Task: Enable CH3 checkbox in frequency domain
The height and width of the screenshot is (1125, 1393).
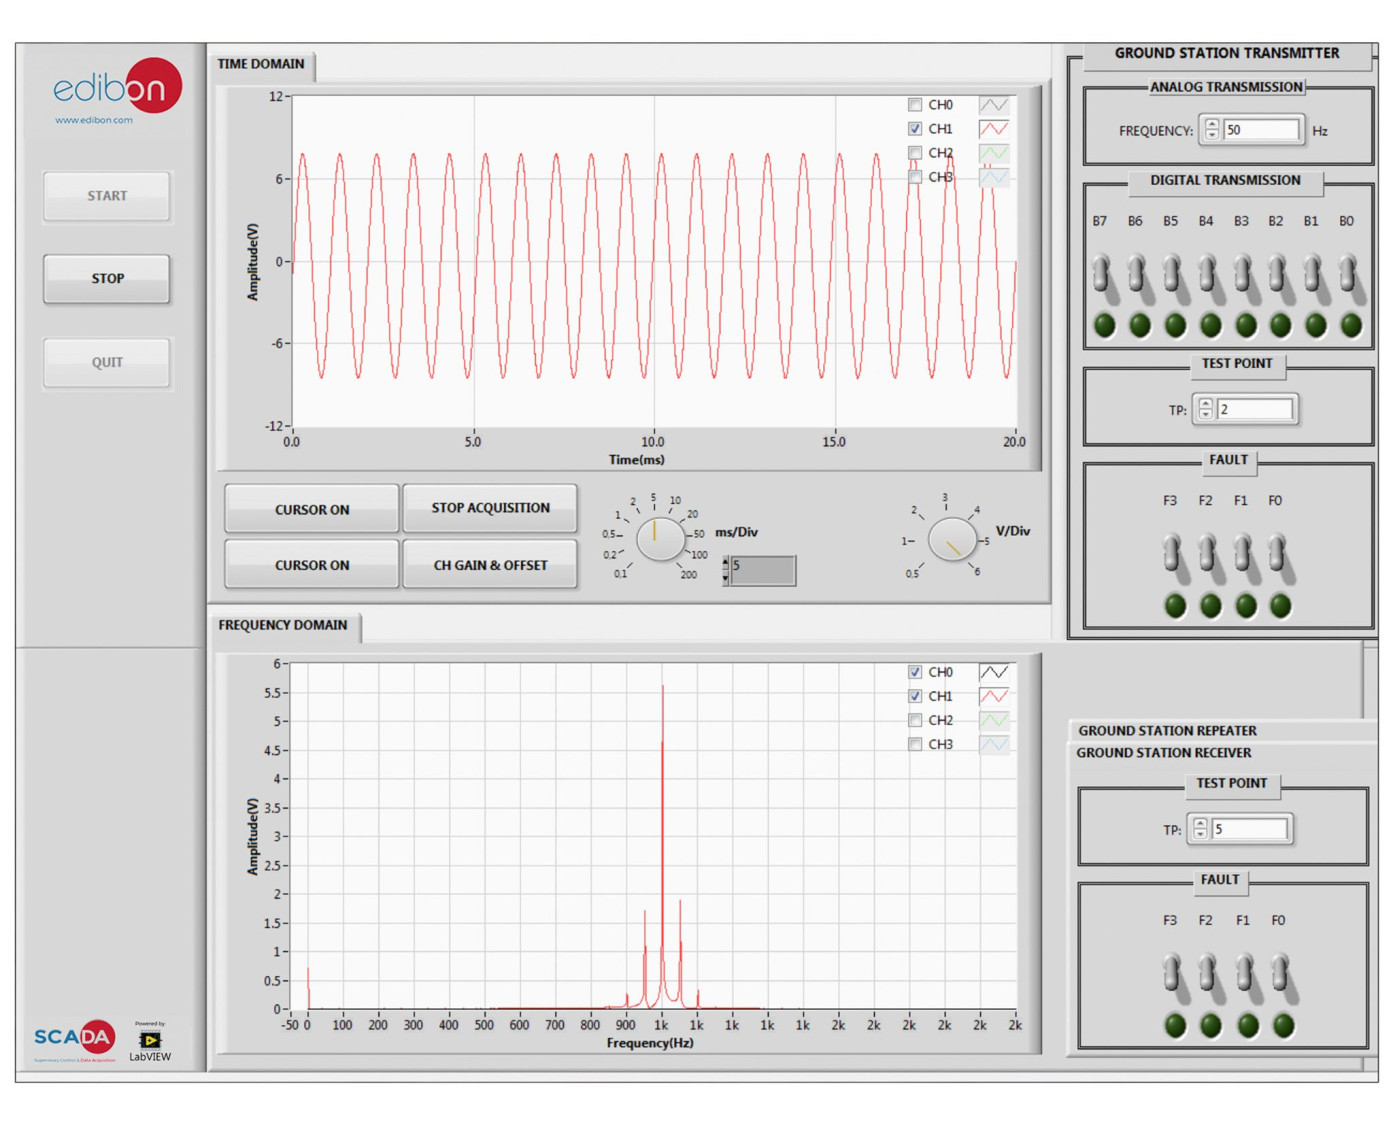Action: point(915,744)
